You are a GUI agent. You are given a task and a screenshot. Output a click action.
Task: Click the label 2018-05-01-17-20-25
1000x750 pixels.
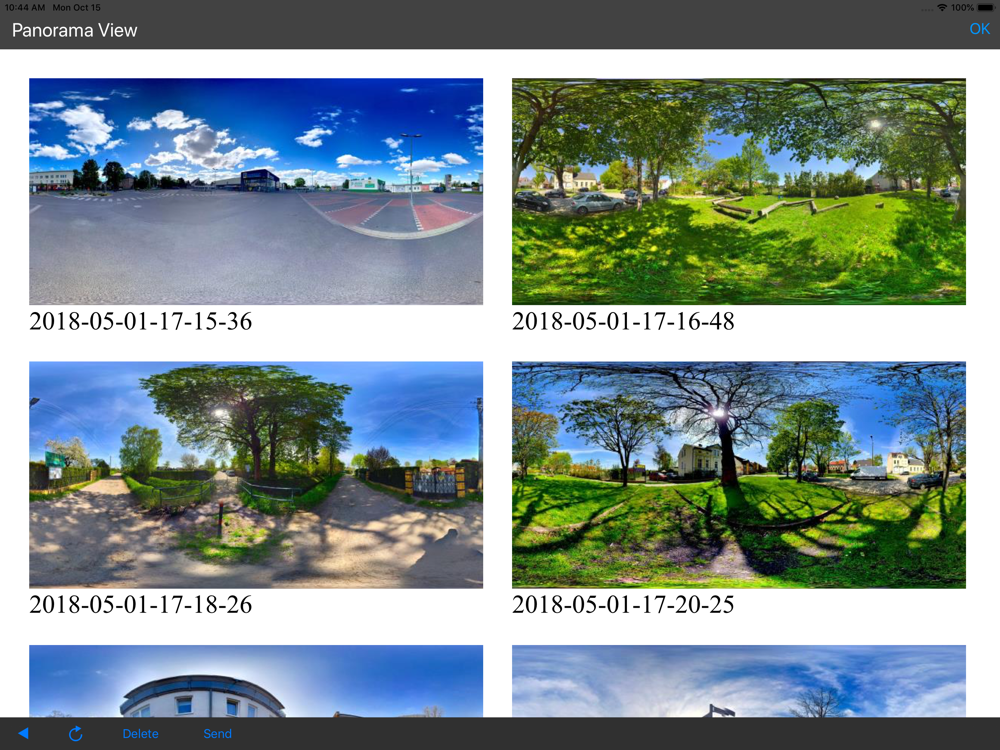pos(623,604)
